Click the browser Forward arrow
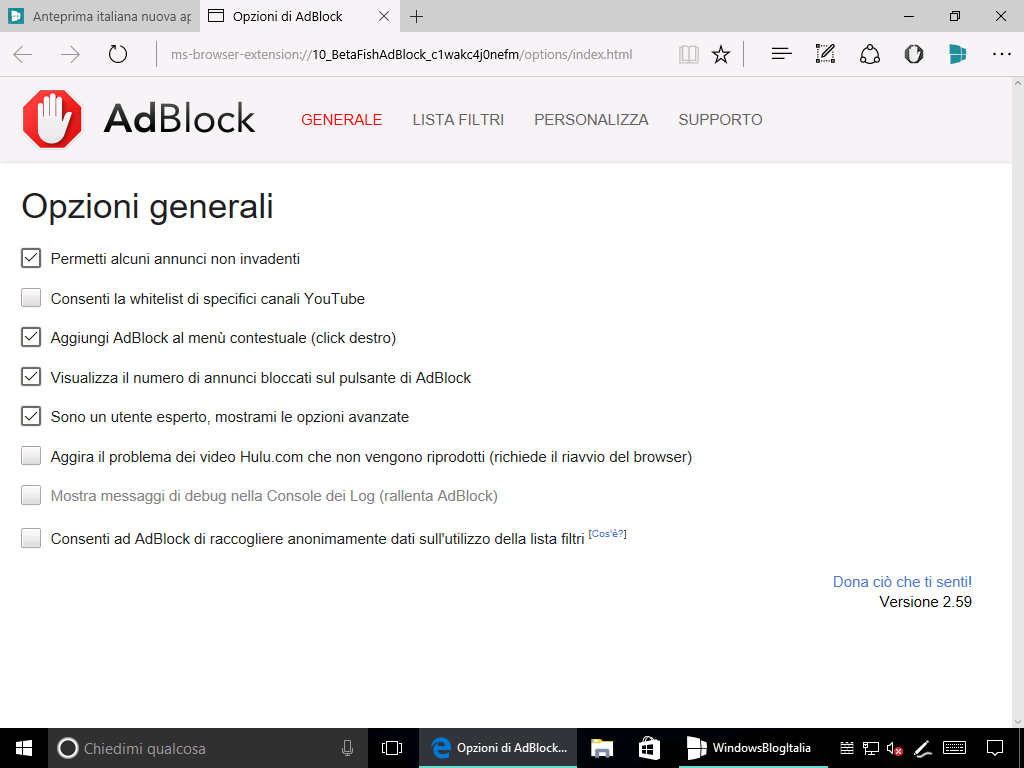 (70, 54)
